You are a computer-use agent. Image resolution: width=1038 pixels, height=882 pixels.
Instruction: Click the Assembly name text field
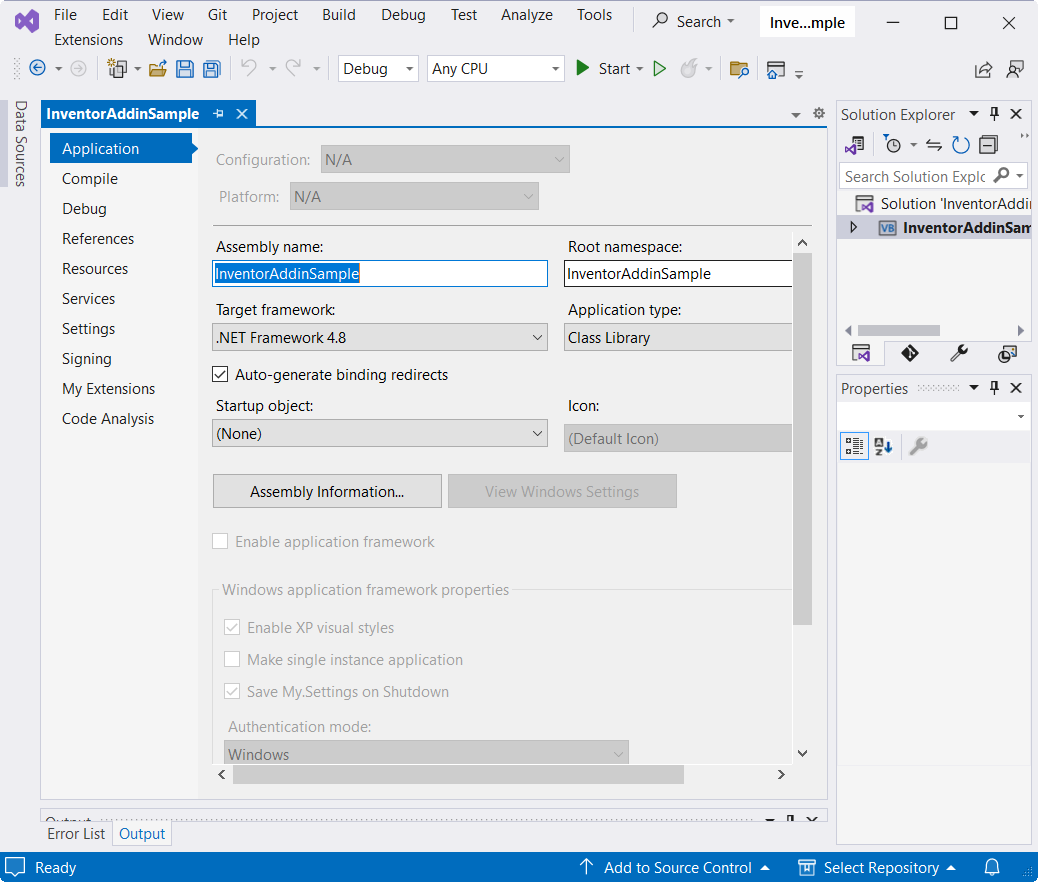tap(380, 273)
